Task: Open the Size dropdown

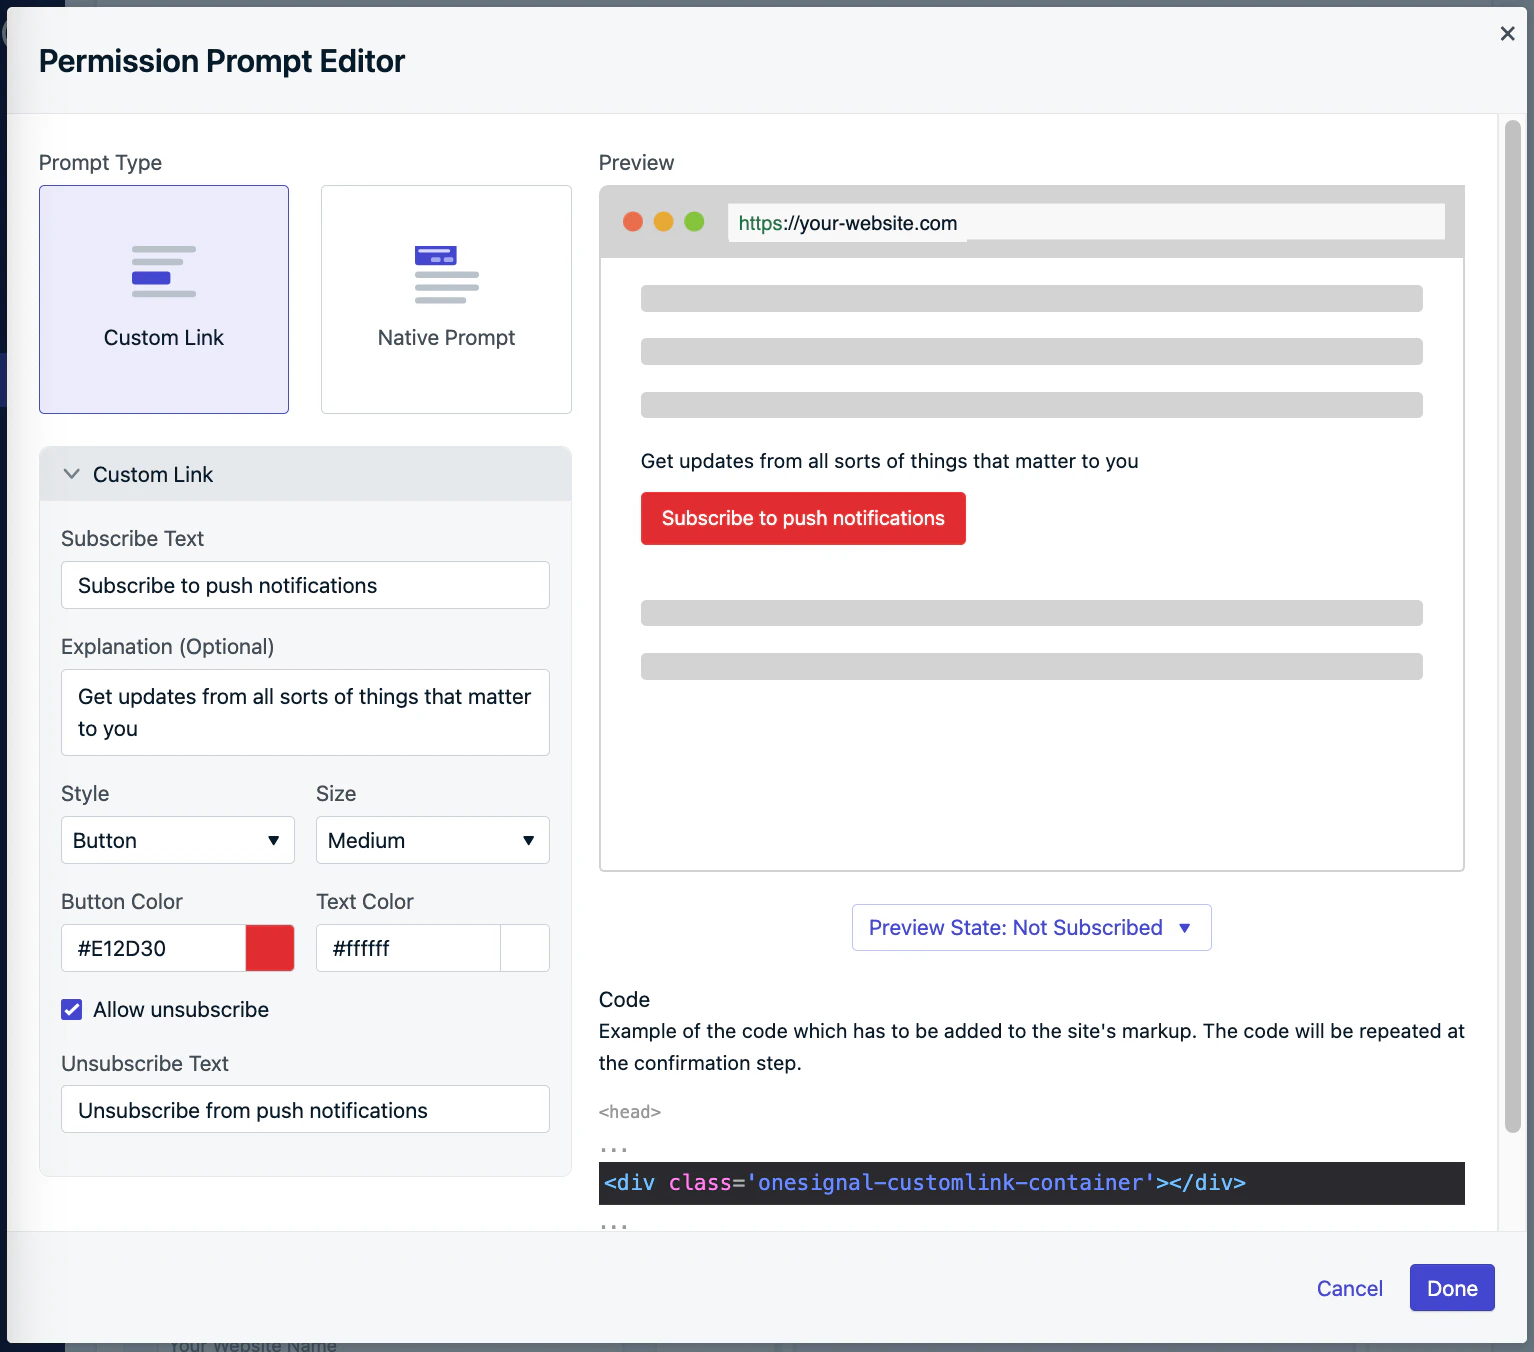Action: pos(432,840)
